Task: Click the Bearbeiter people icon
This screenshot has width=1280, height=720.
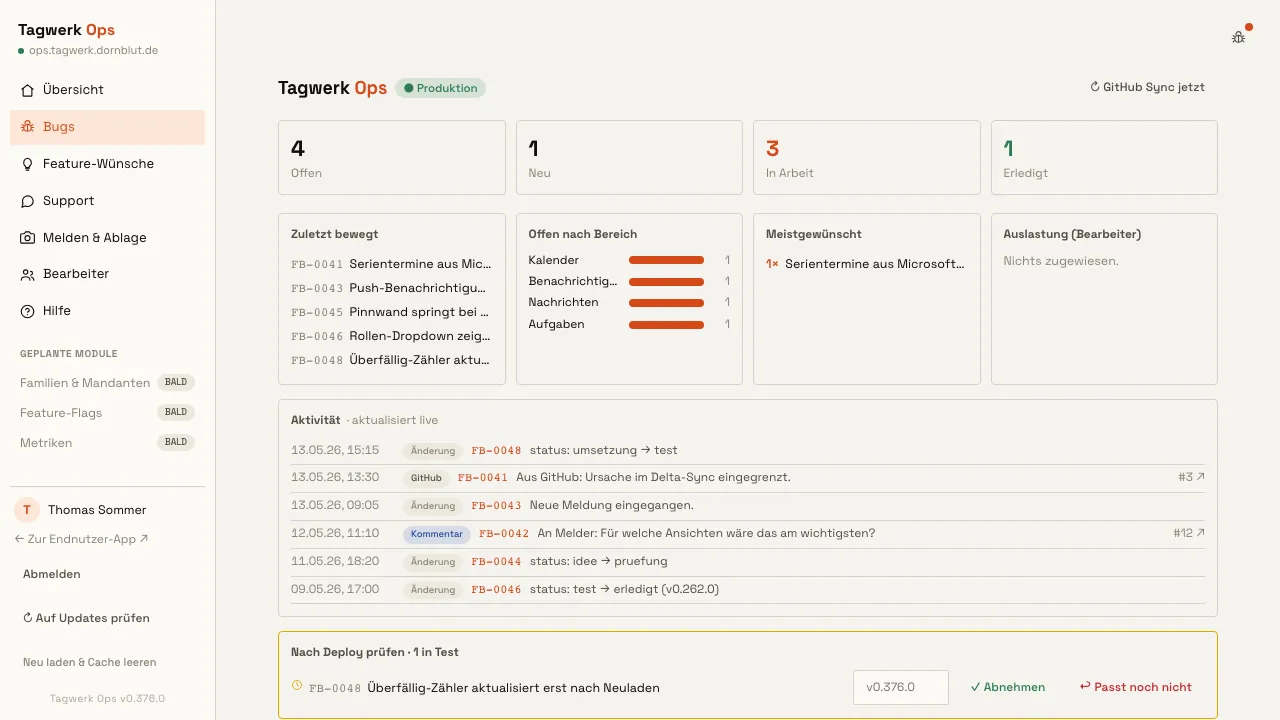Action: coord(28,274)
